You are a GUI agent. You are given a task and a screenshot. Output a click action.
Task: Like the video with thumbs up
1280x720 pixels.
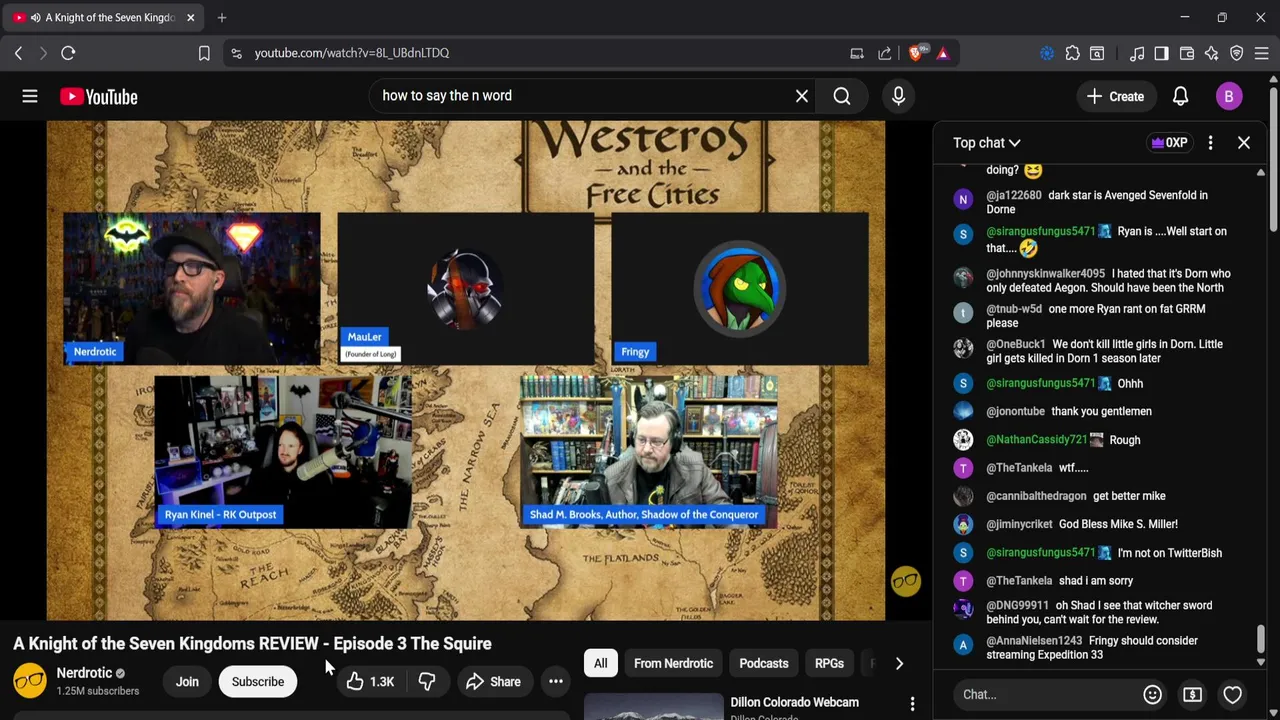tap(370, 682)
